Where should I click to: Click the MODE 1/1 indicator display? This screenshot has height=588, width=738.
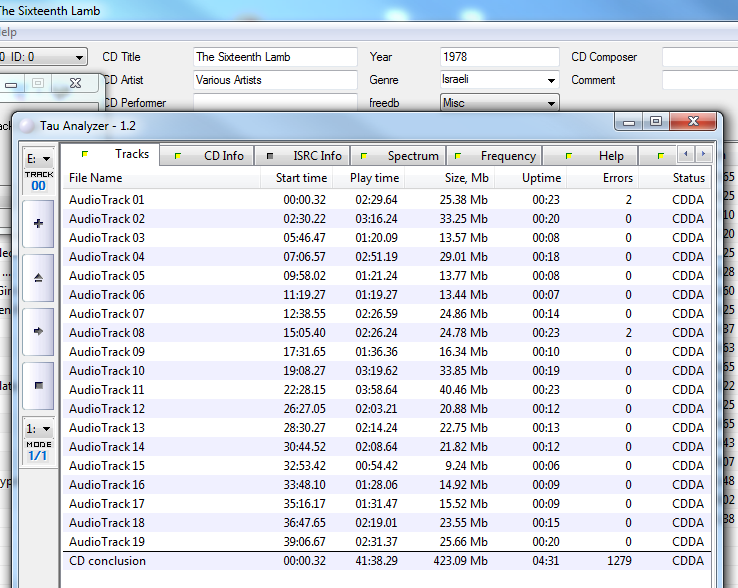pyautogui.click(x=39, y=451)
